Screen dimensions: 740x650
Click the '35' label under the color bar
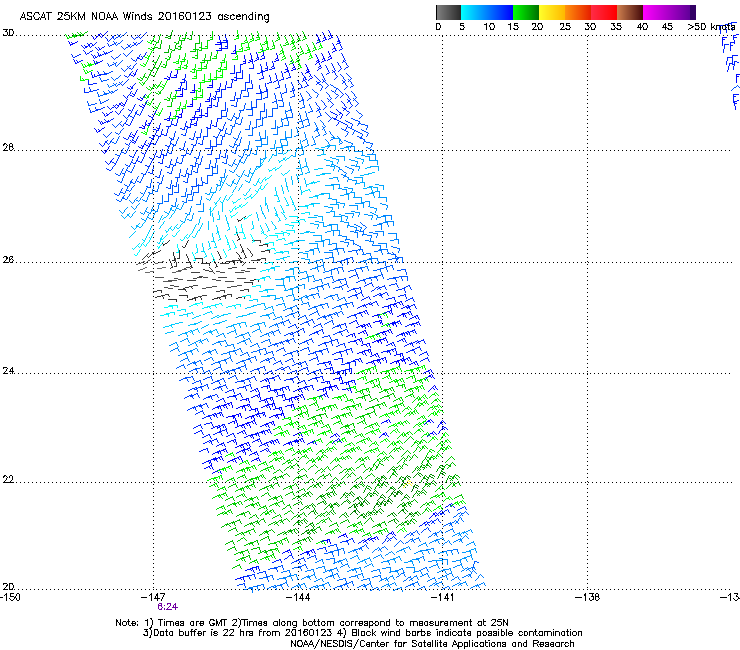coord(616,27)
